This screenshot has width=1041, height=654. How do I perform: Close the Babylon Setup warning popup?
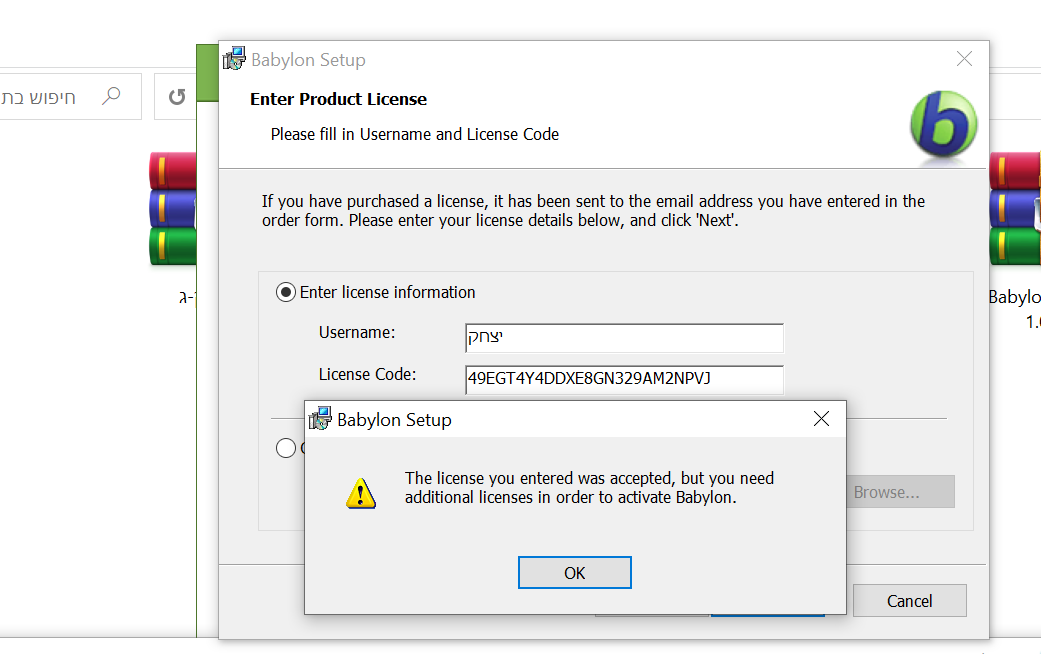(x=821, y=419)
